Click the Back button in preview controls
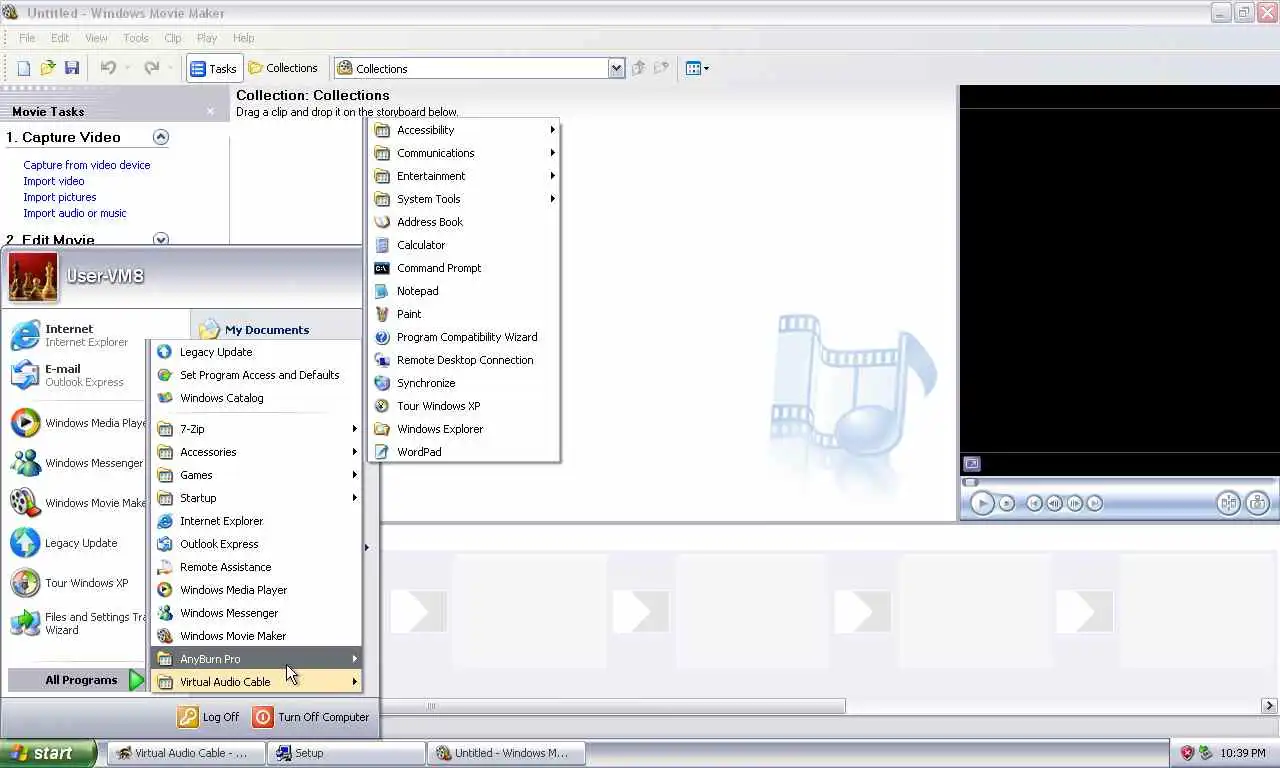Viewport: 1280px width, 768px height. [x=1035, y=504]
